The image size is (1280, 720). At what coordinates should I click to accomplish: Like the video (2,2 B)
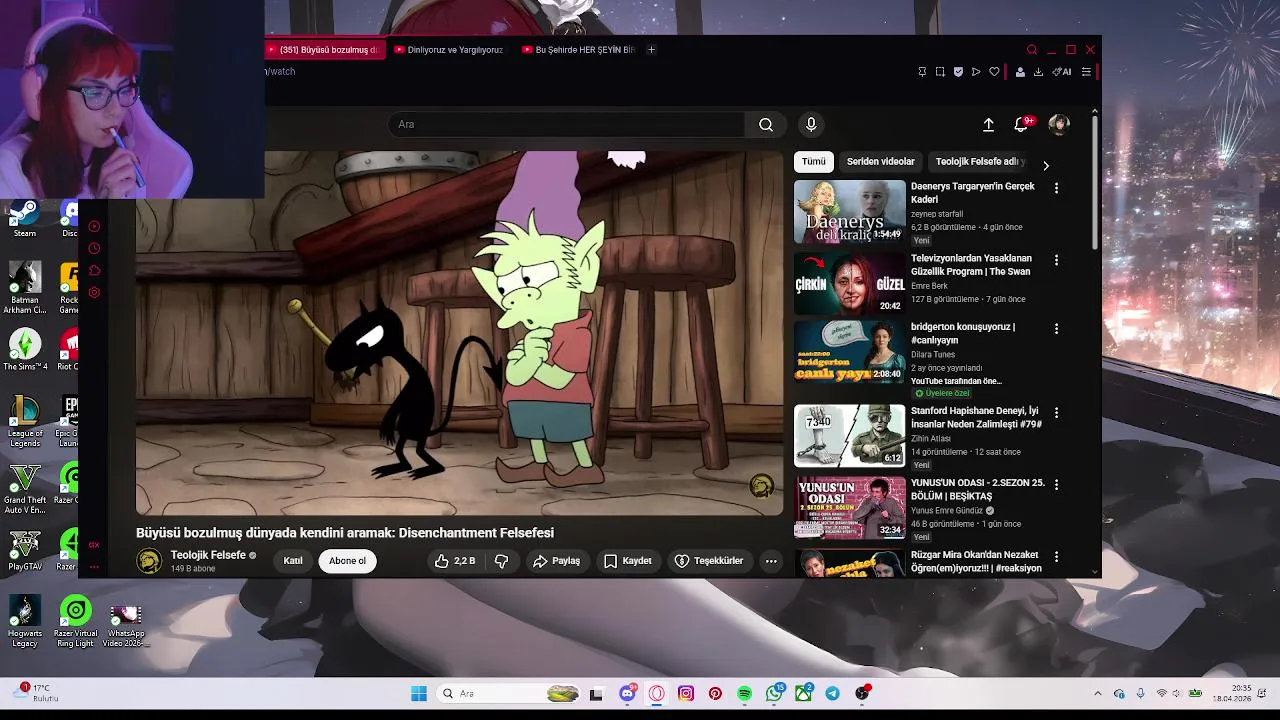pos(455,561)
